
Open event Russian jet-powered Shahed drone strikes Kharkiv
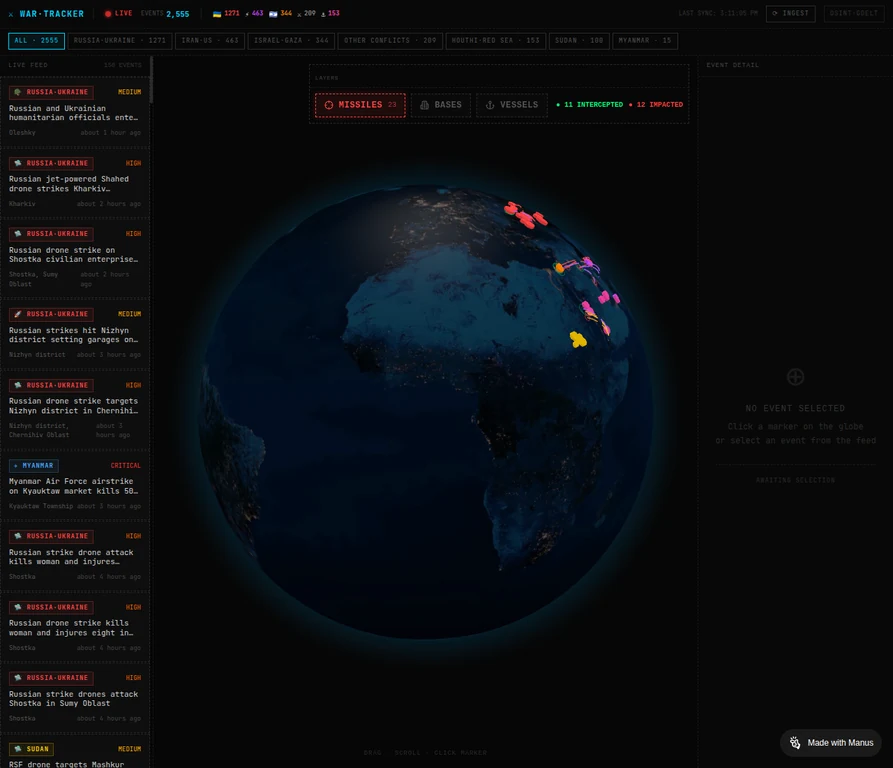point(75,183)
